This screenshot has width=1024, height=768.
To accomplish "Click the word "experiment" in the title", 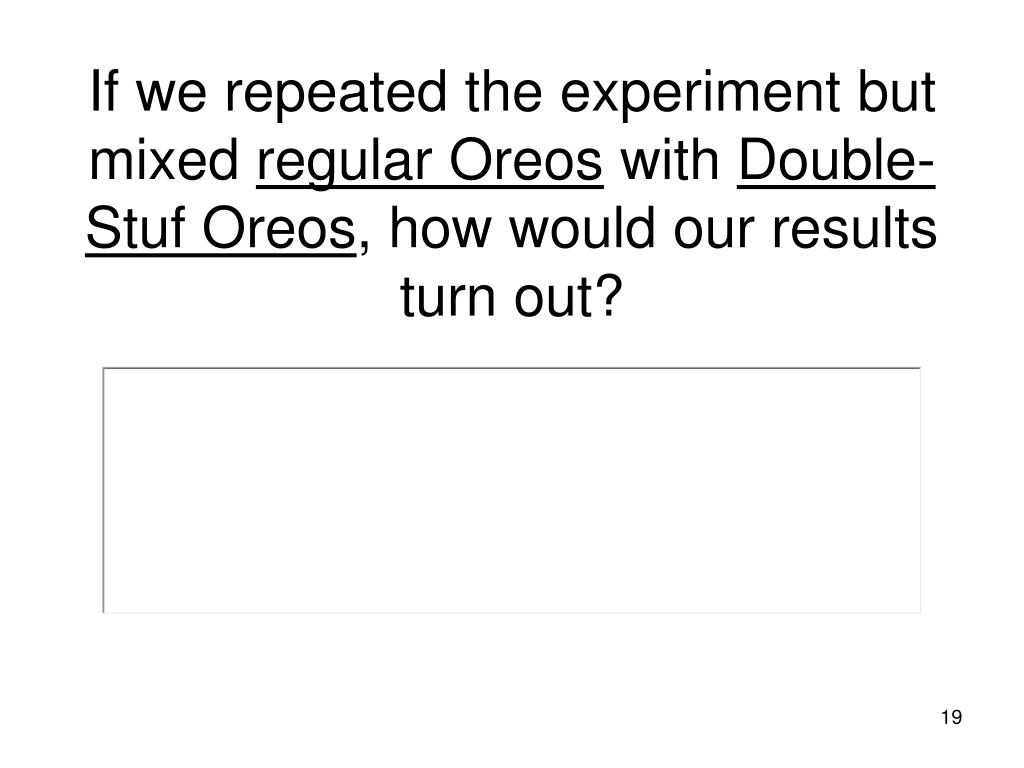I will pos(701,93).
